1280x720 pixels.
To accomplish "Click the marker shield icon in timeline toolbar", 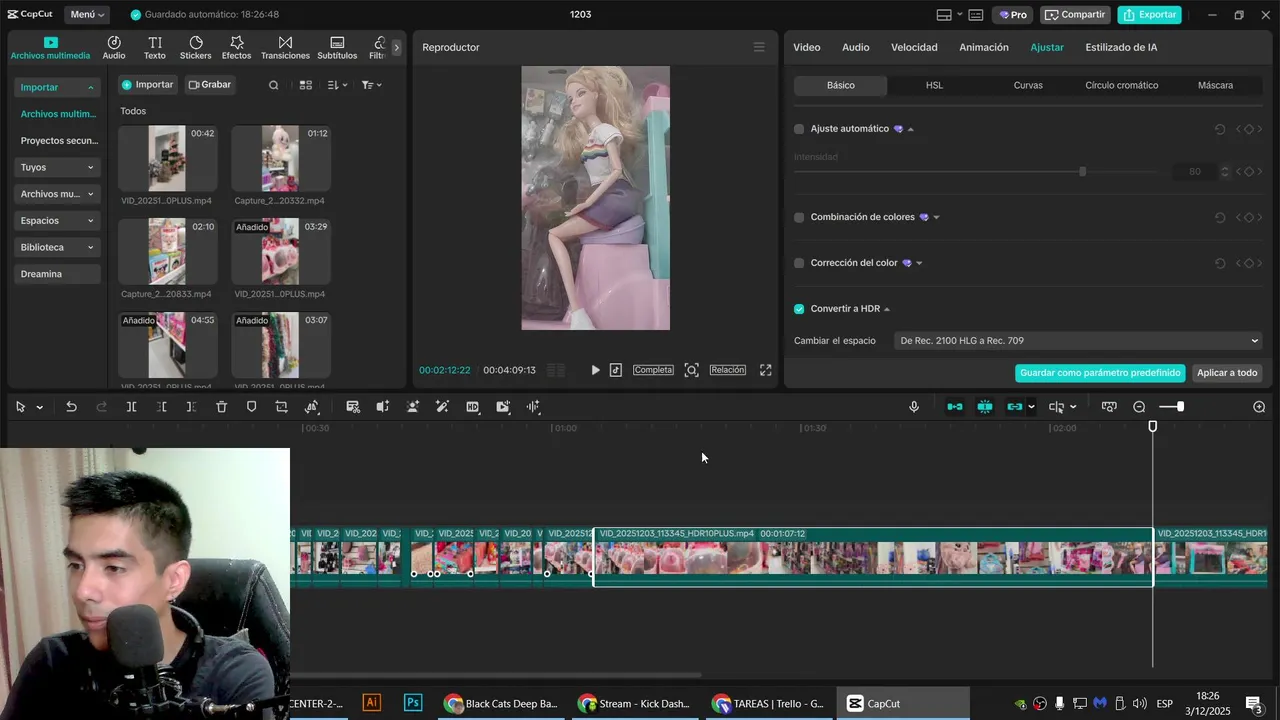I will pyautogui.click(x=252, y=407).
